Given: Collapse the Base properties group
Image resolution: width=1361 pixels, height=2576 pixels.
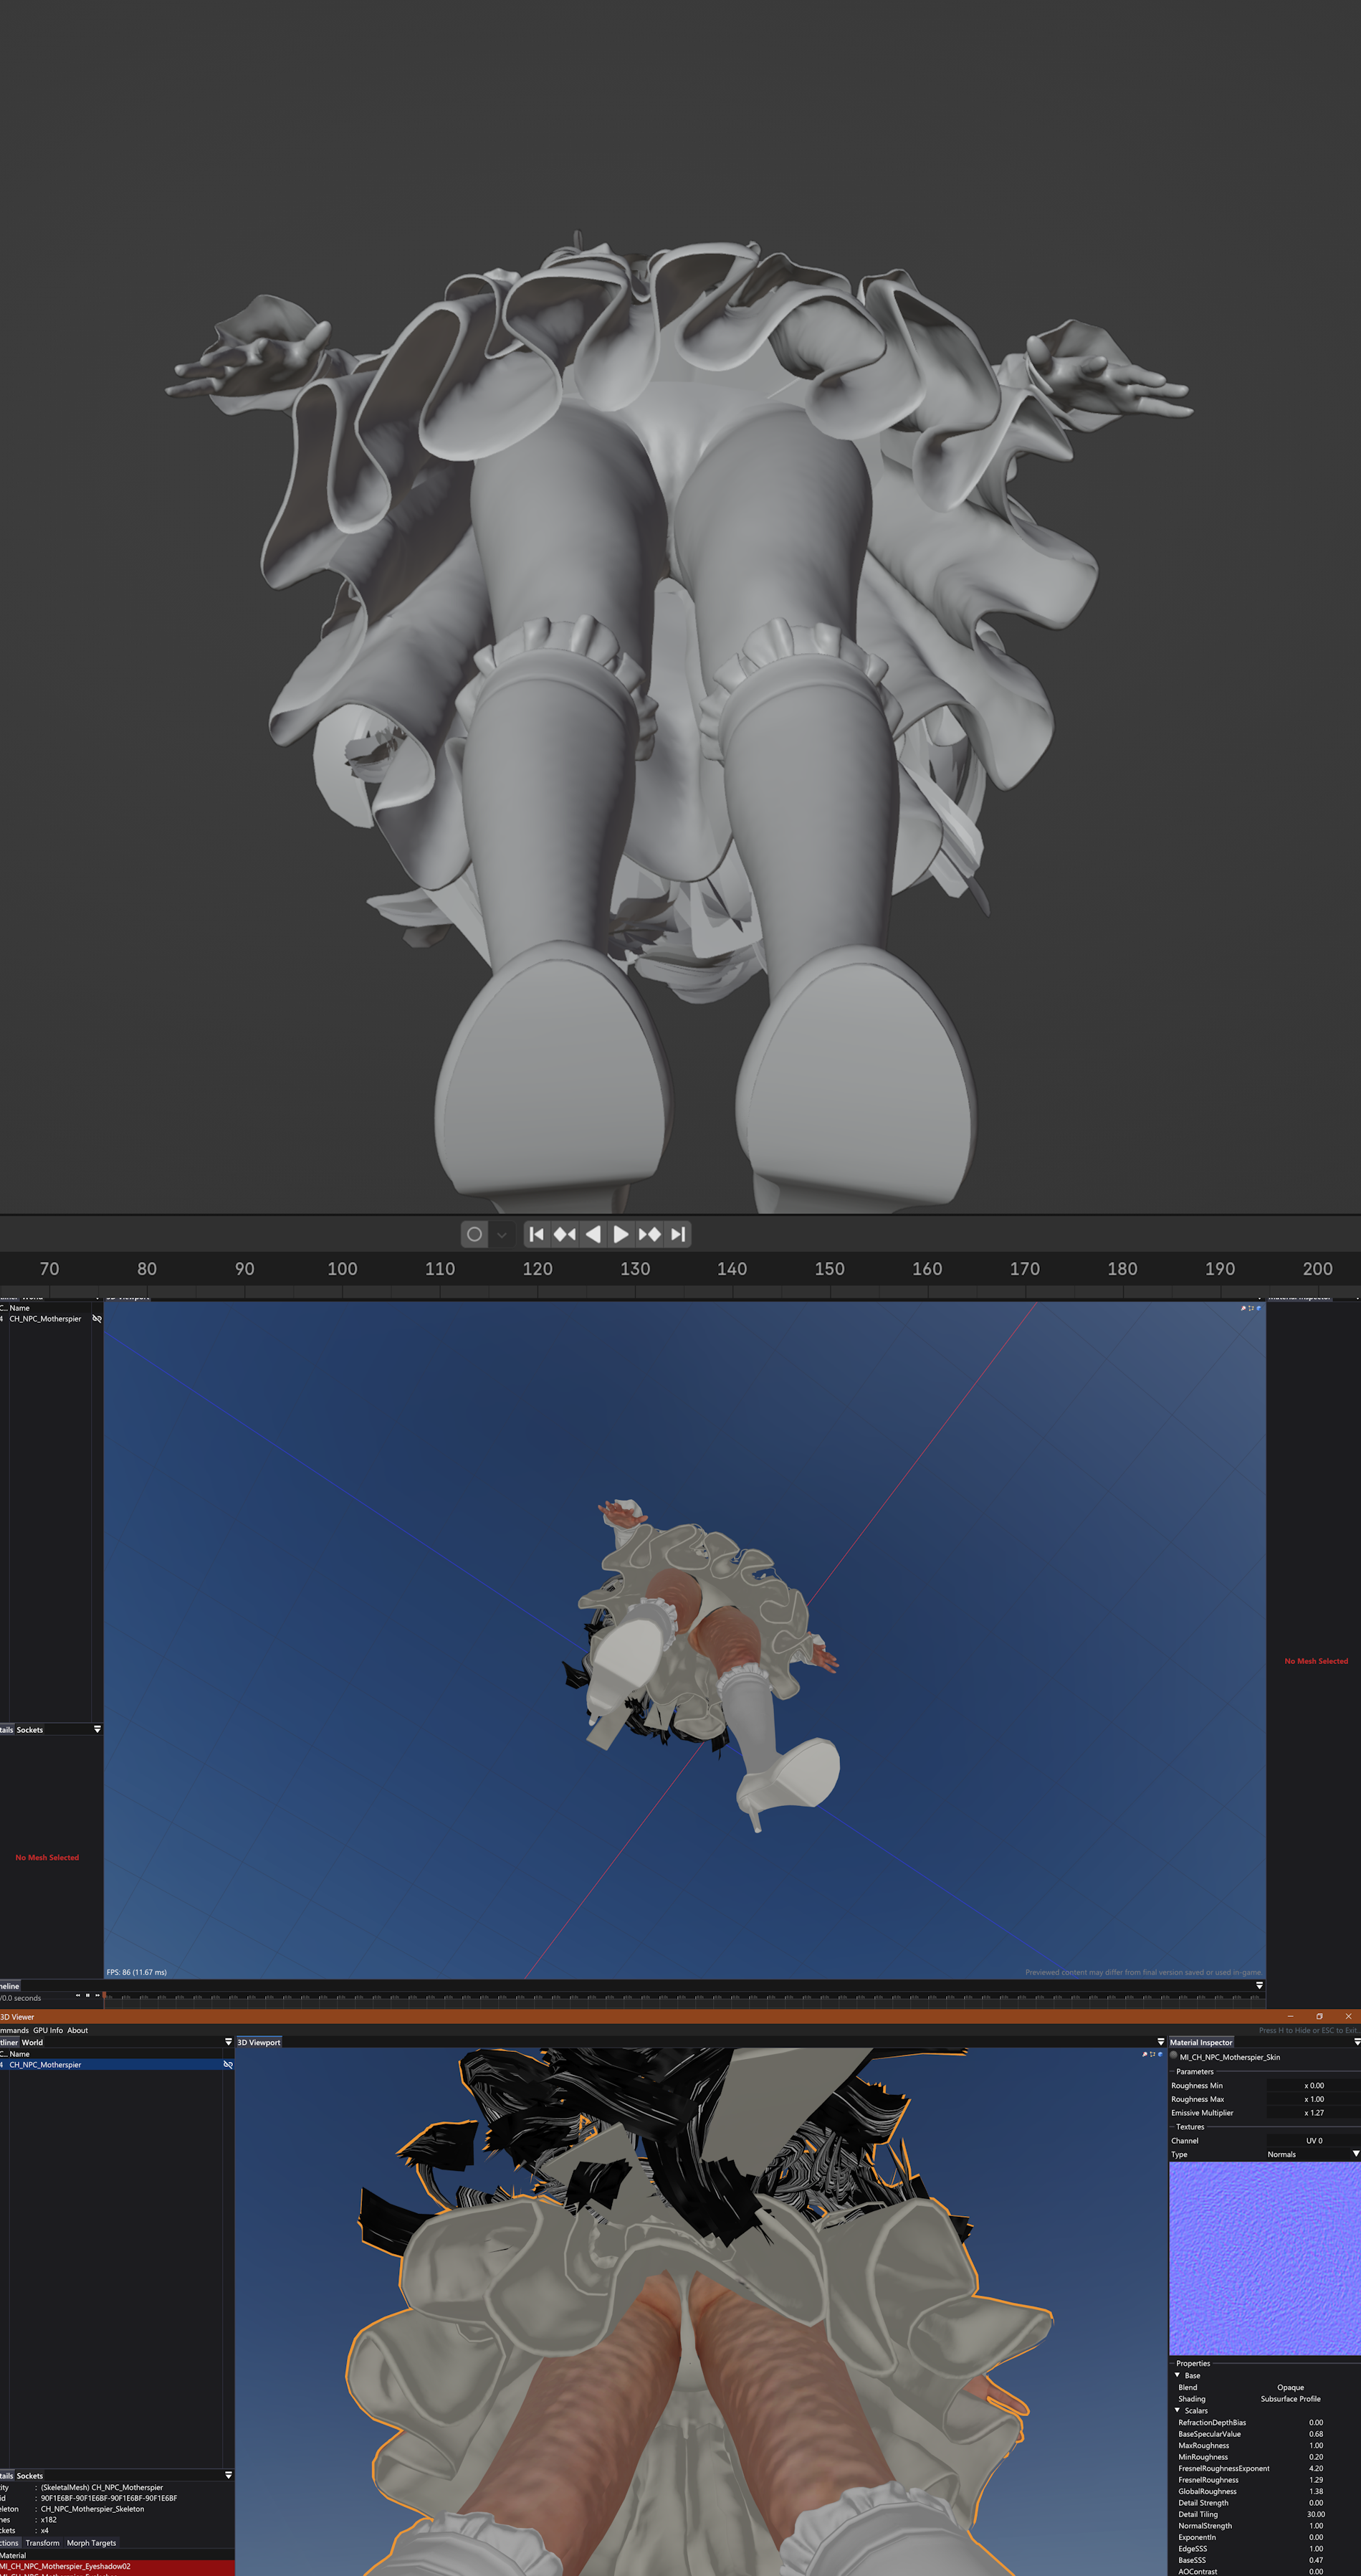Looking at the screenshot, I should coord(1177,2376).
